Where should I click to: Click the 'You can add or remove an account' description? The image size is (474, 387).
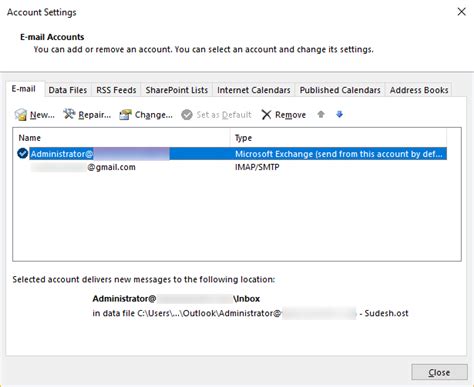203,49
